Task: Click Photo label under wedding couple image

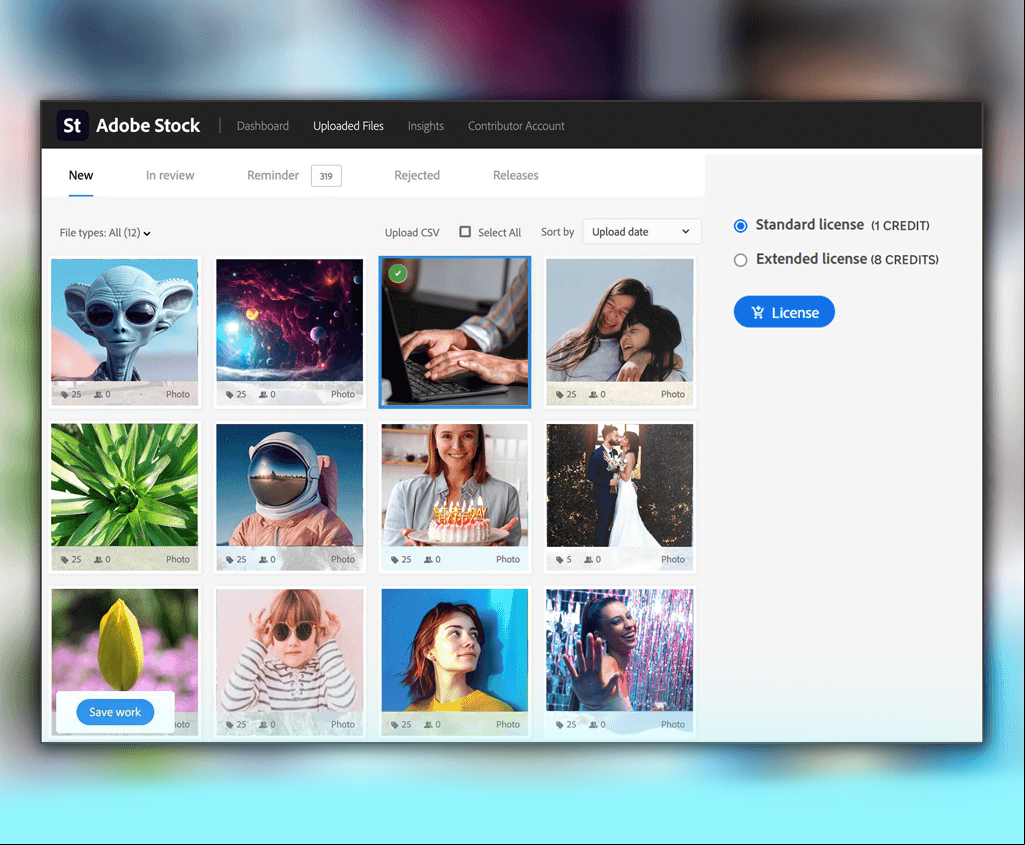Action: [673, 559]
